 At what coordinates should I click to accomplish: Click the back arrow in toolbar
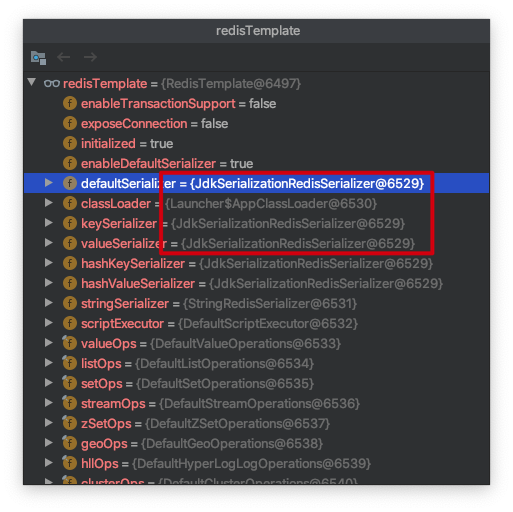tap(63, 57)
